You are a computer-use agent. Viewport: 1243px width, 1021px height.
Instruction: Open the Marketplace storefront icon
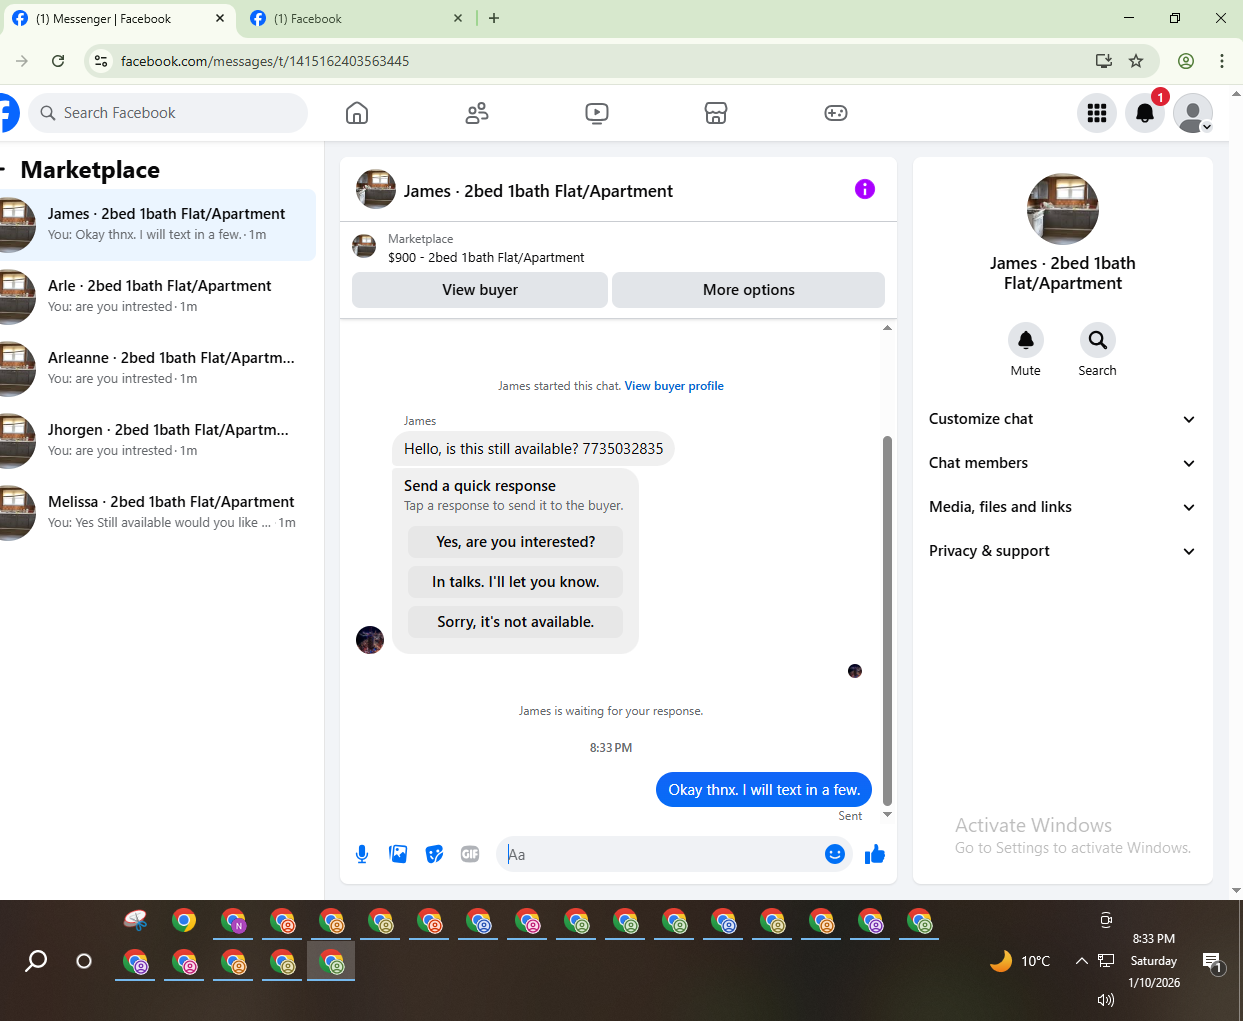click(x=716, y=113)
